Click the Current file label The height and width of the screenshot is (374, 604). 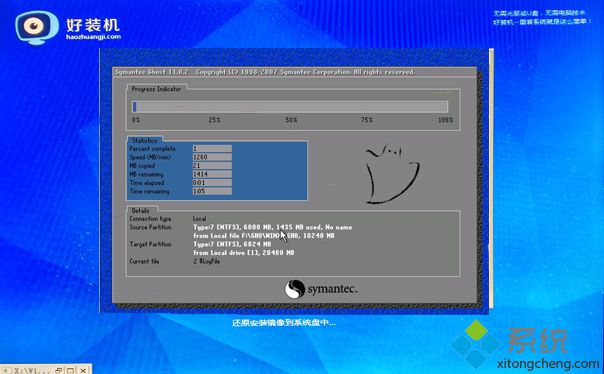[144, 261]
